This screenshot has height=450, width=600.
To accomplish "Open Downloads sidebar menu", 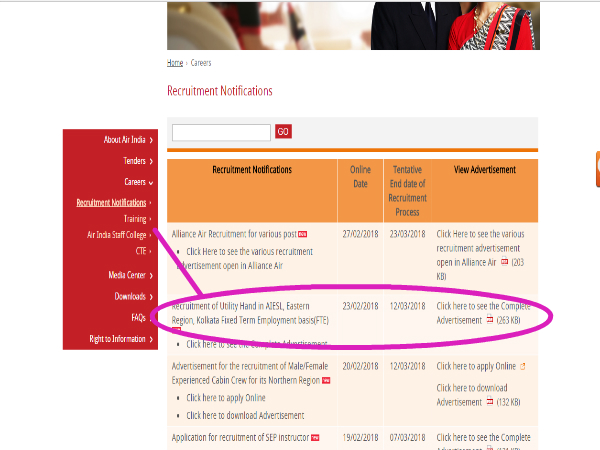I will point(130,297).
